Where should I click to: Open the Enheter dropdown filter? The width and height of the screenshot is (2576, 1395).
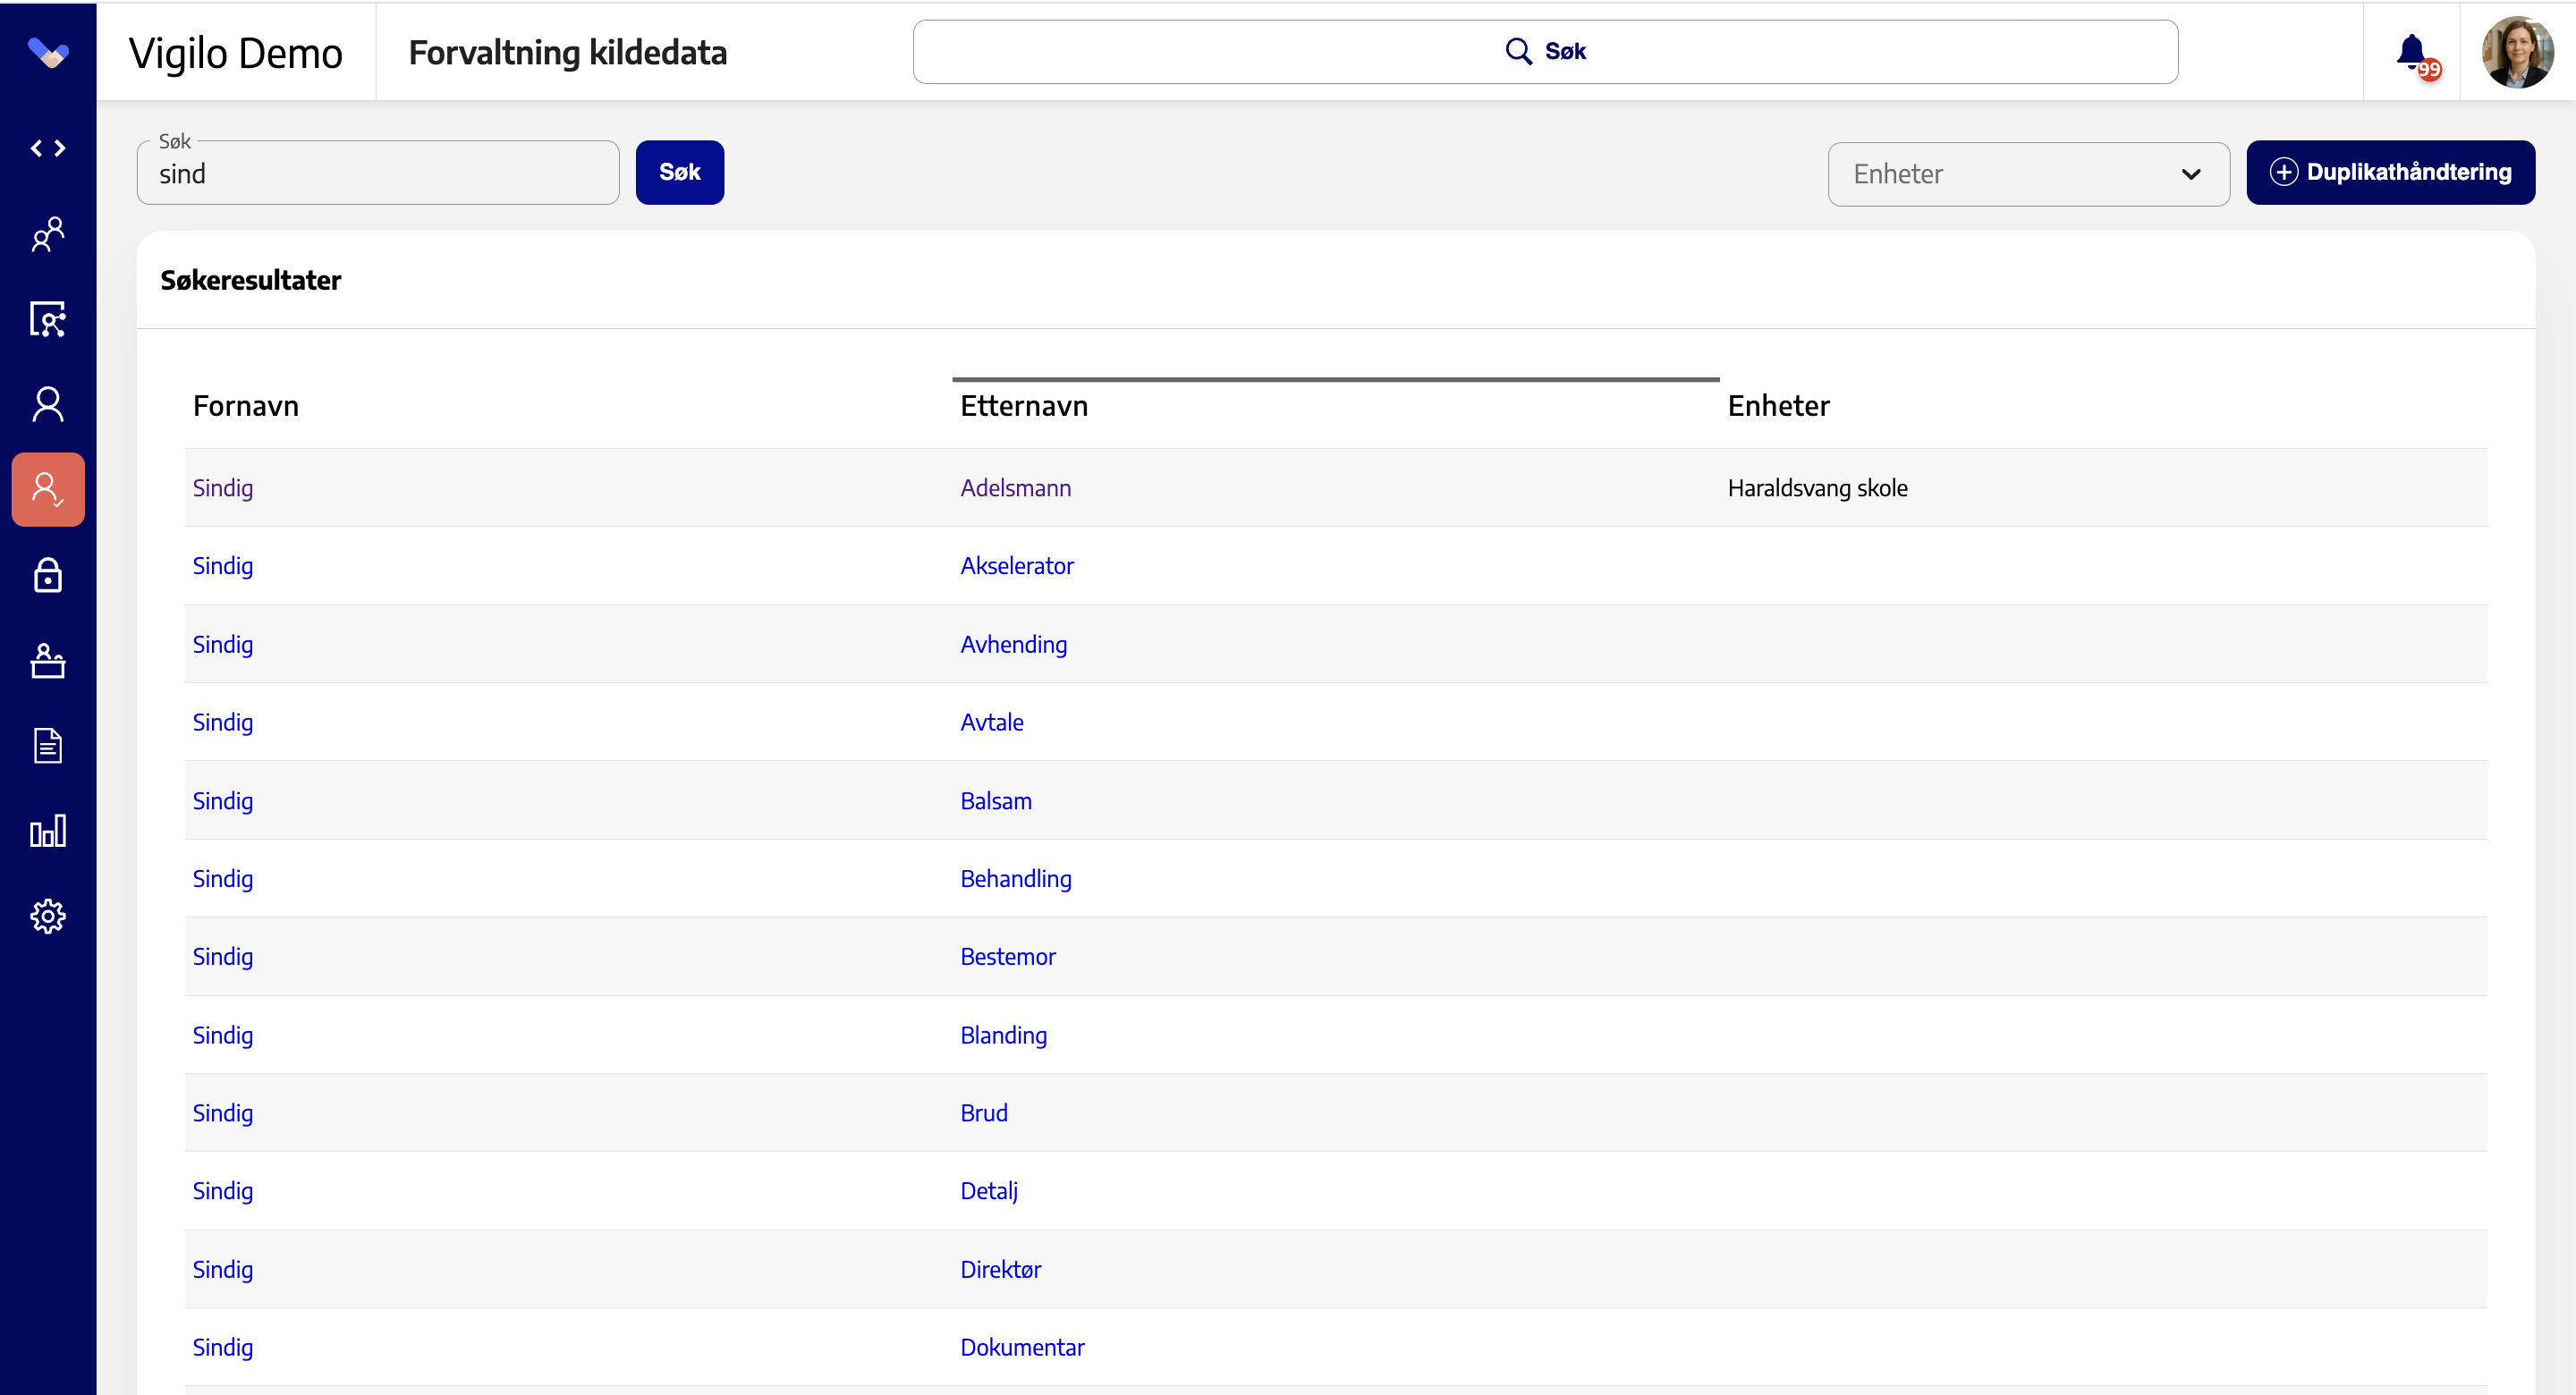coord(2028,174)
